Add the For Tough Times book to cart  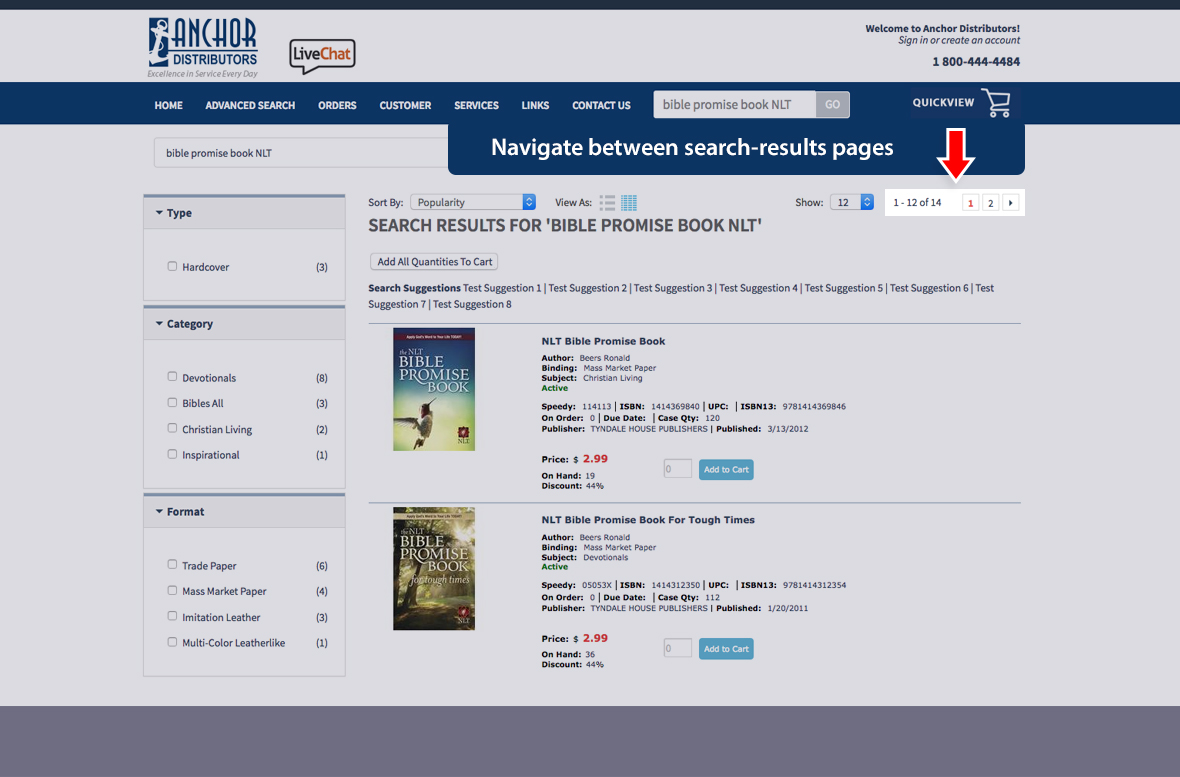[726, 649]
